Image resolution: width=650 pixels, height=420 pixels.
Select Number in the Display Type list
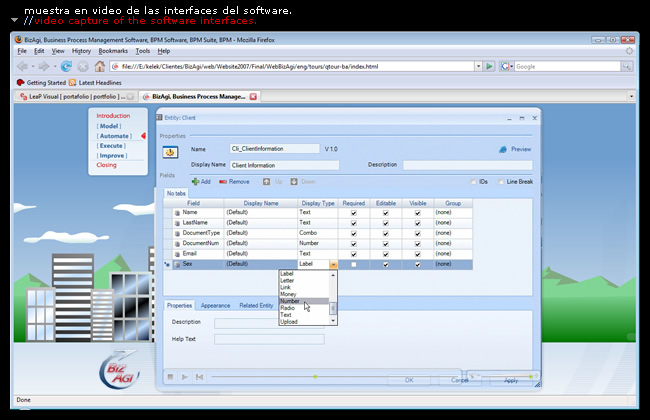tap(290, 301)
